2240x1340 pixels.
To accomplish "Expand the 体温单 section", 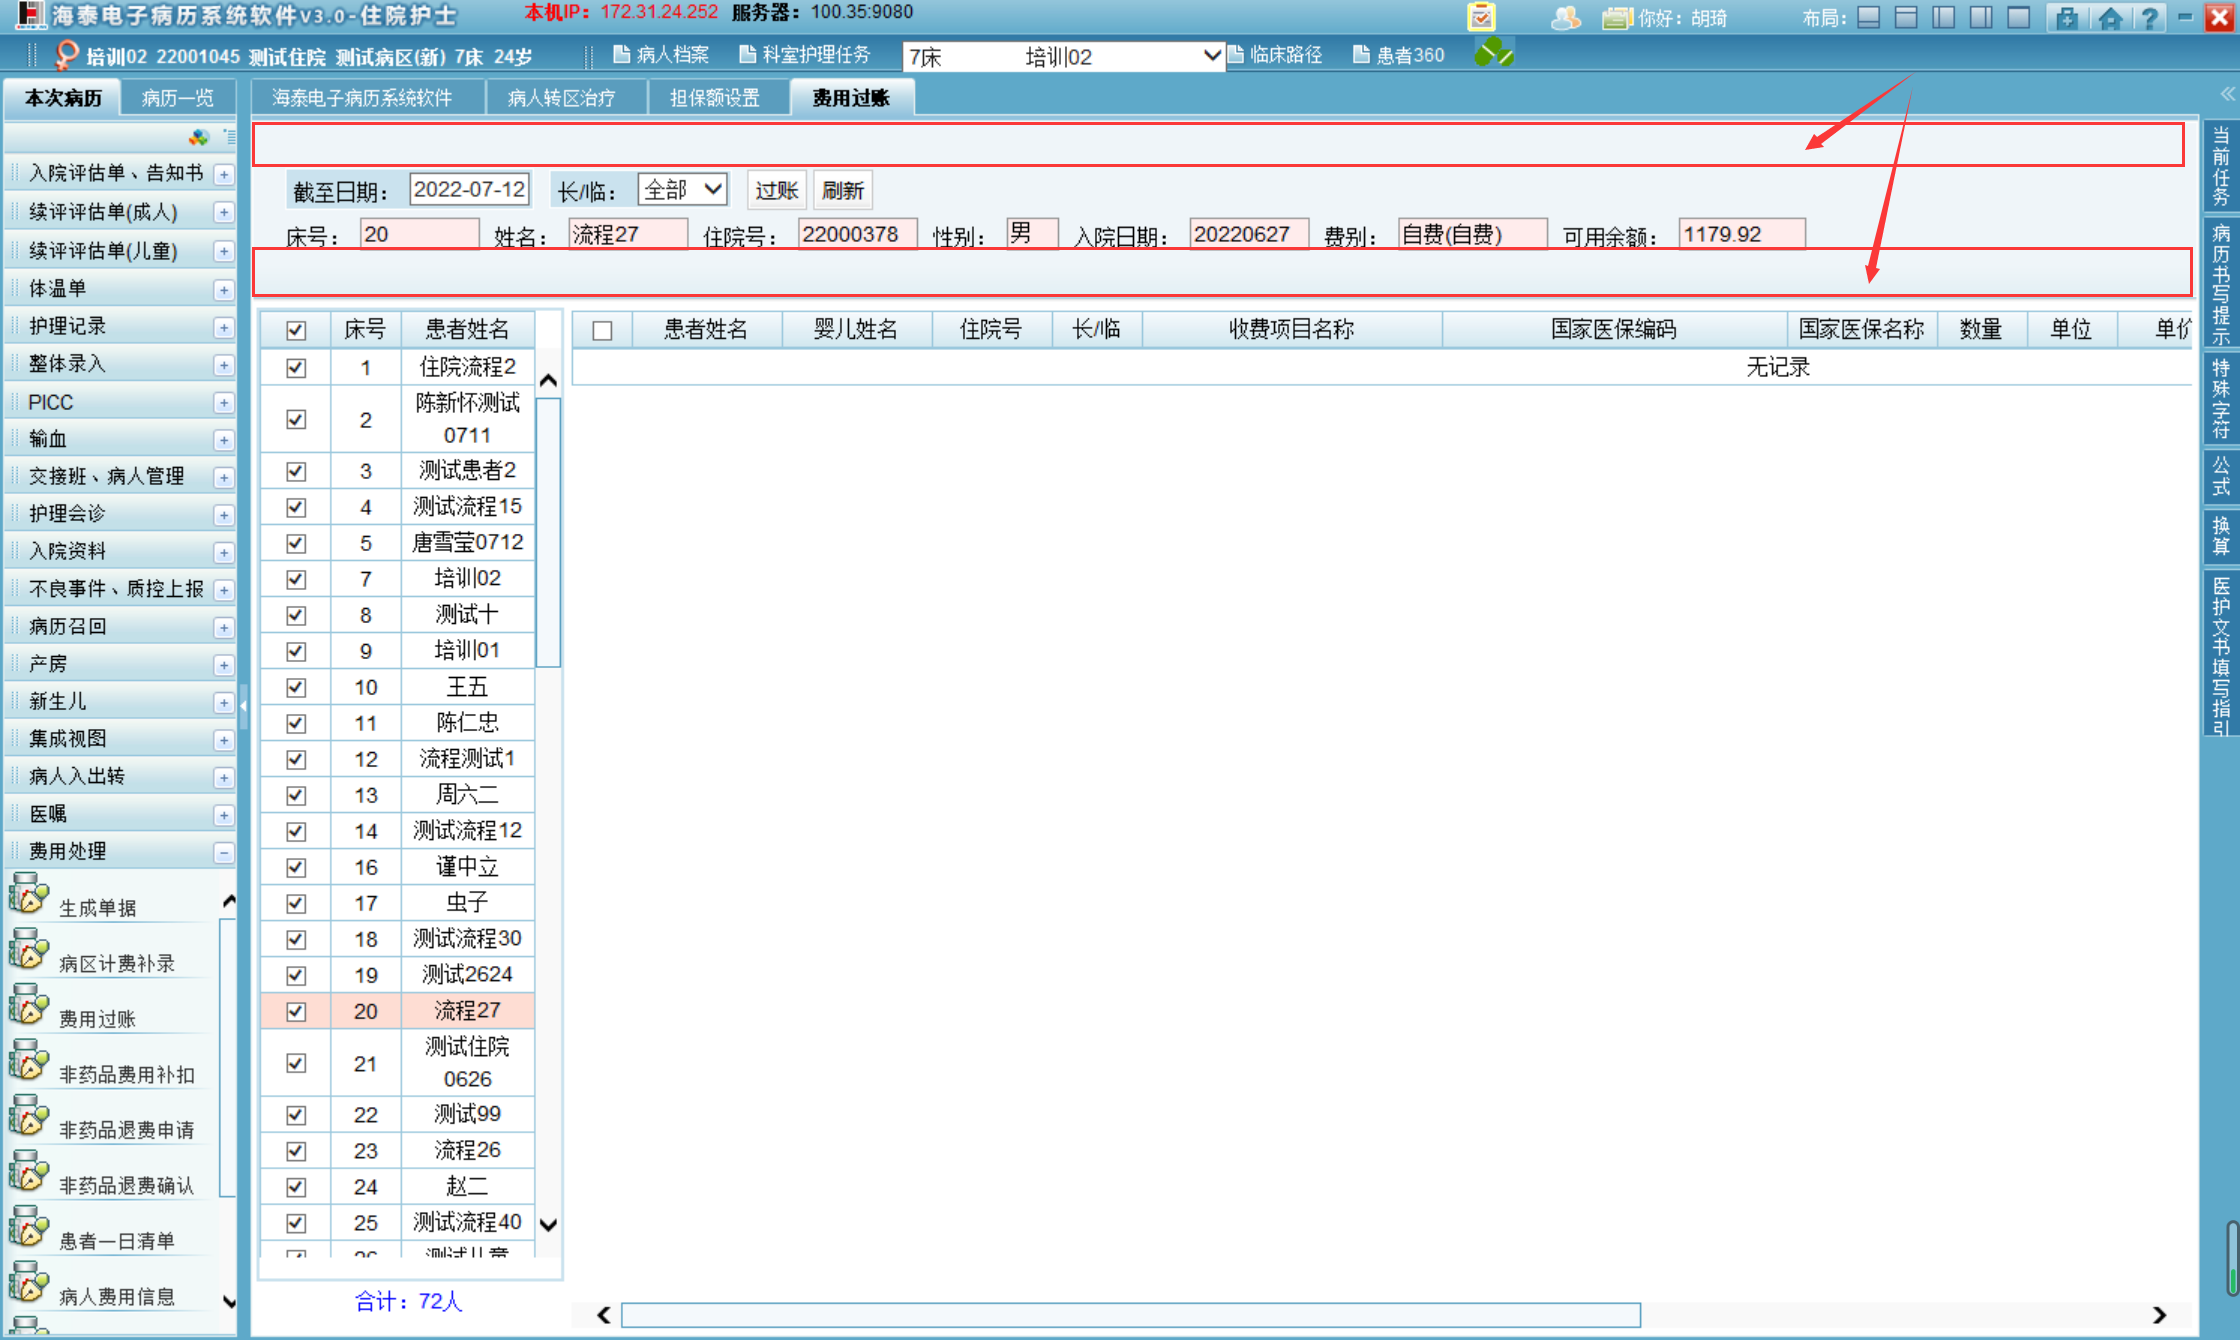I will (224, 290).
